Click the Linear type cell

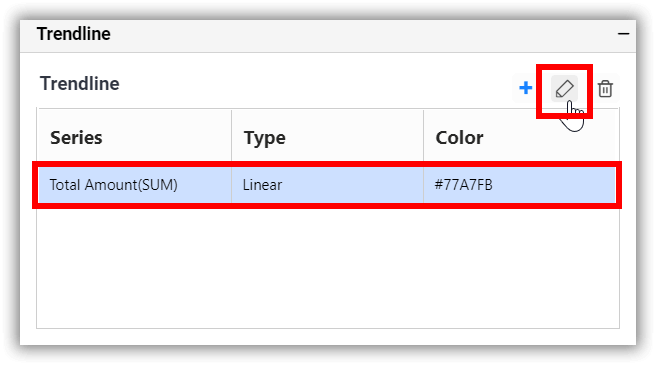[x=328, y=185]
